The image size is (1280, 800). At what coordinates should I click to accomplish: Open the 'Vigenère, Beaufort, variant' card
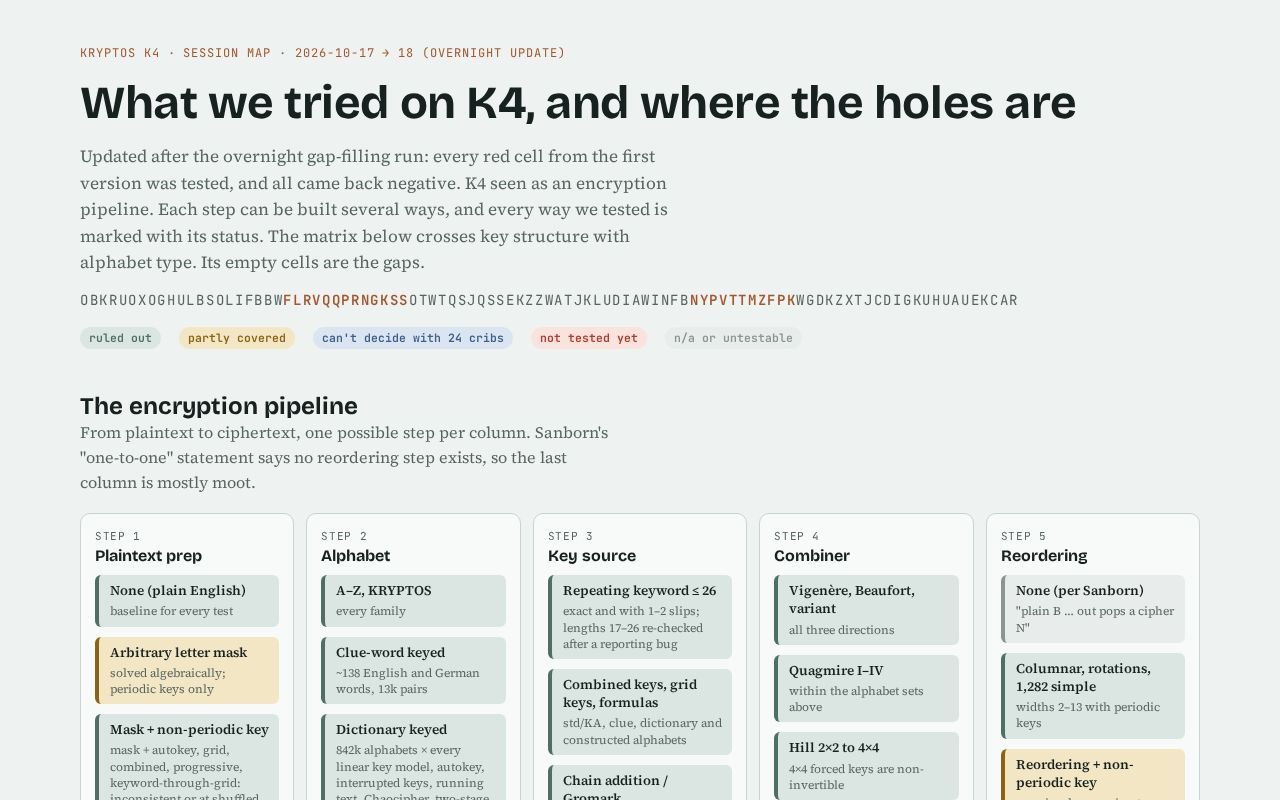[866, 610]
